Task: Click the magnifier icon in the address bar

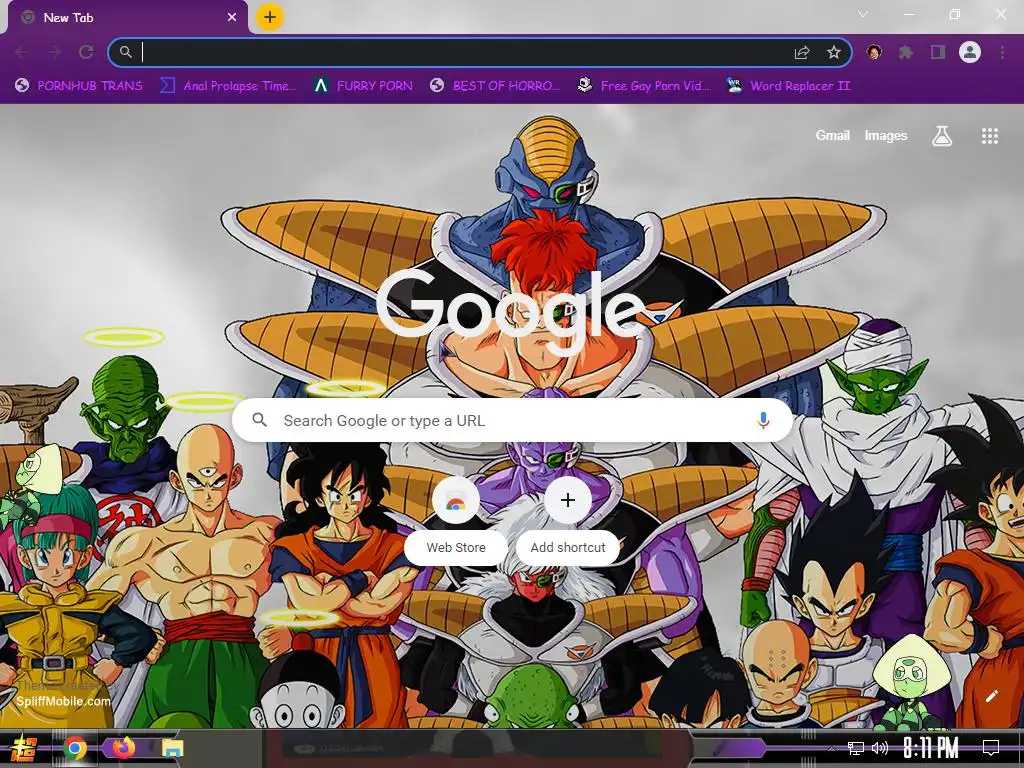Action: click(125, 52)
